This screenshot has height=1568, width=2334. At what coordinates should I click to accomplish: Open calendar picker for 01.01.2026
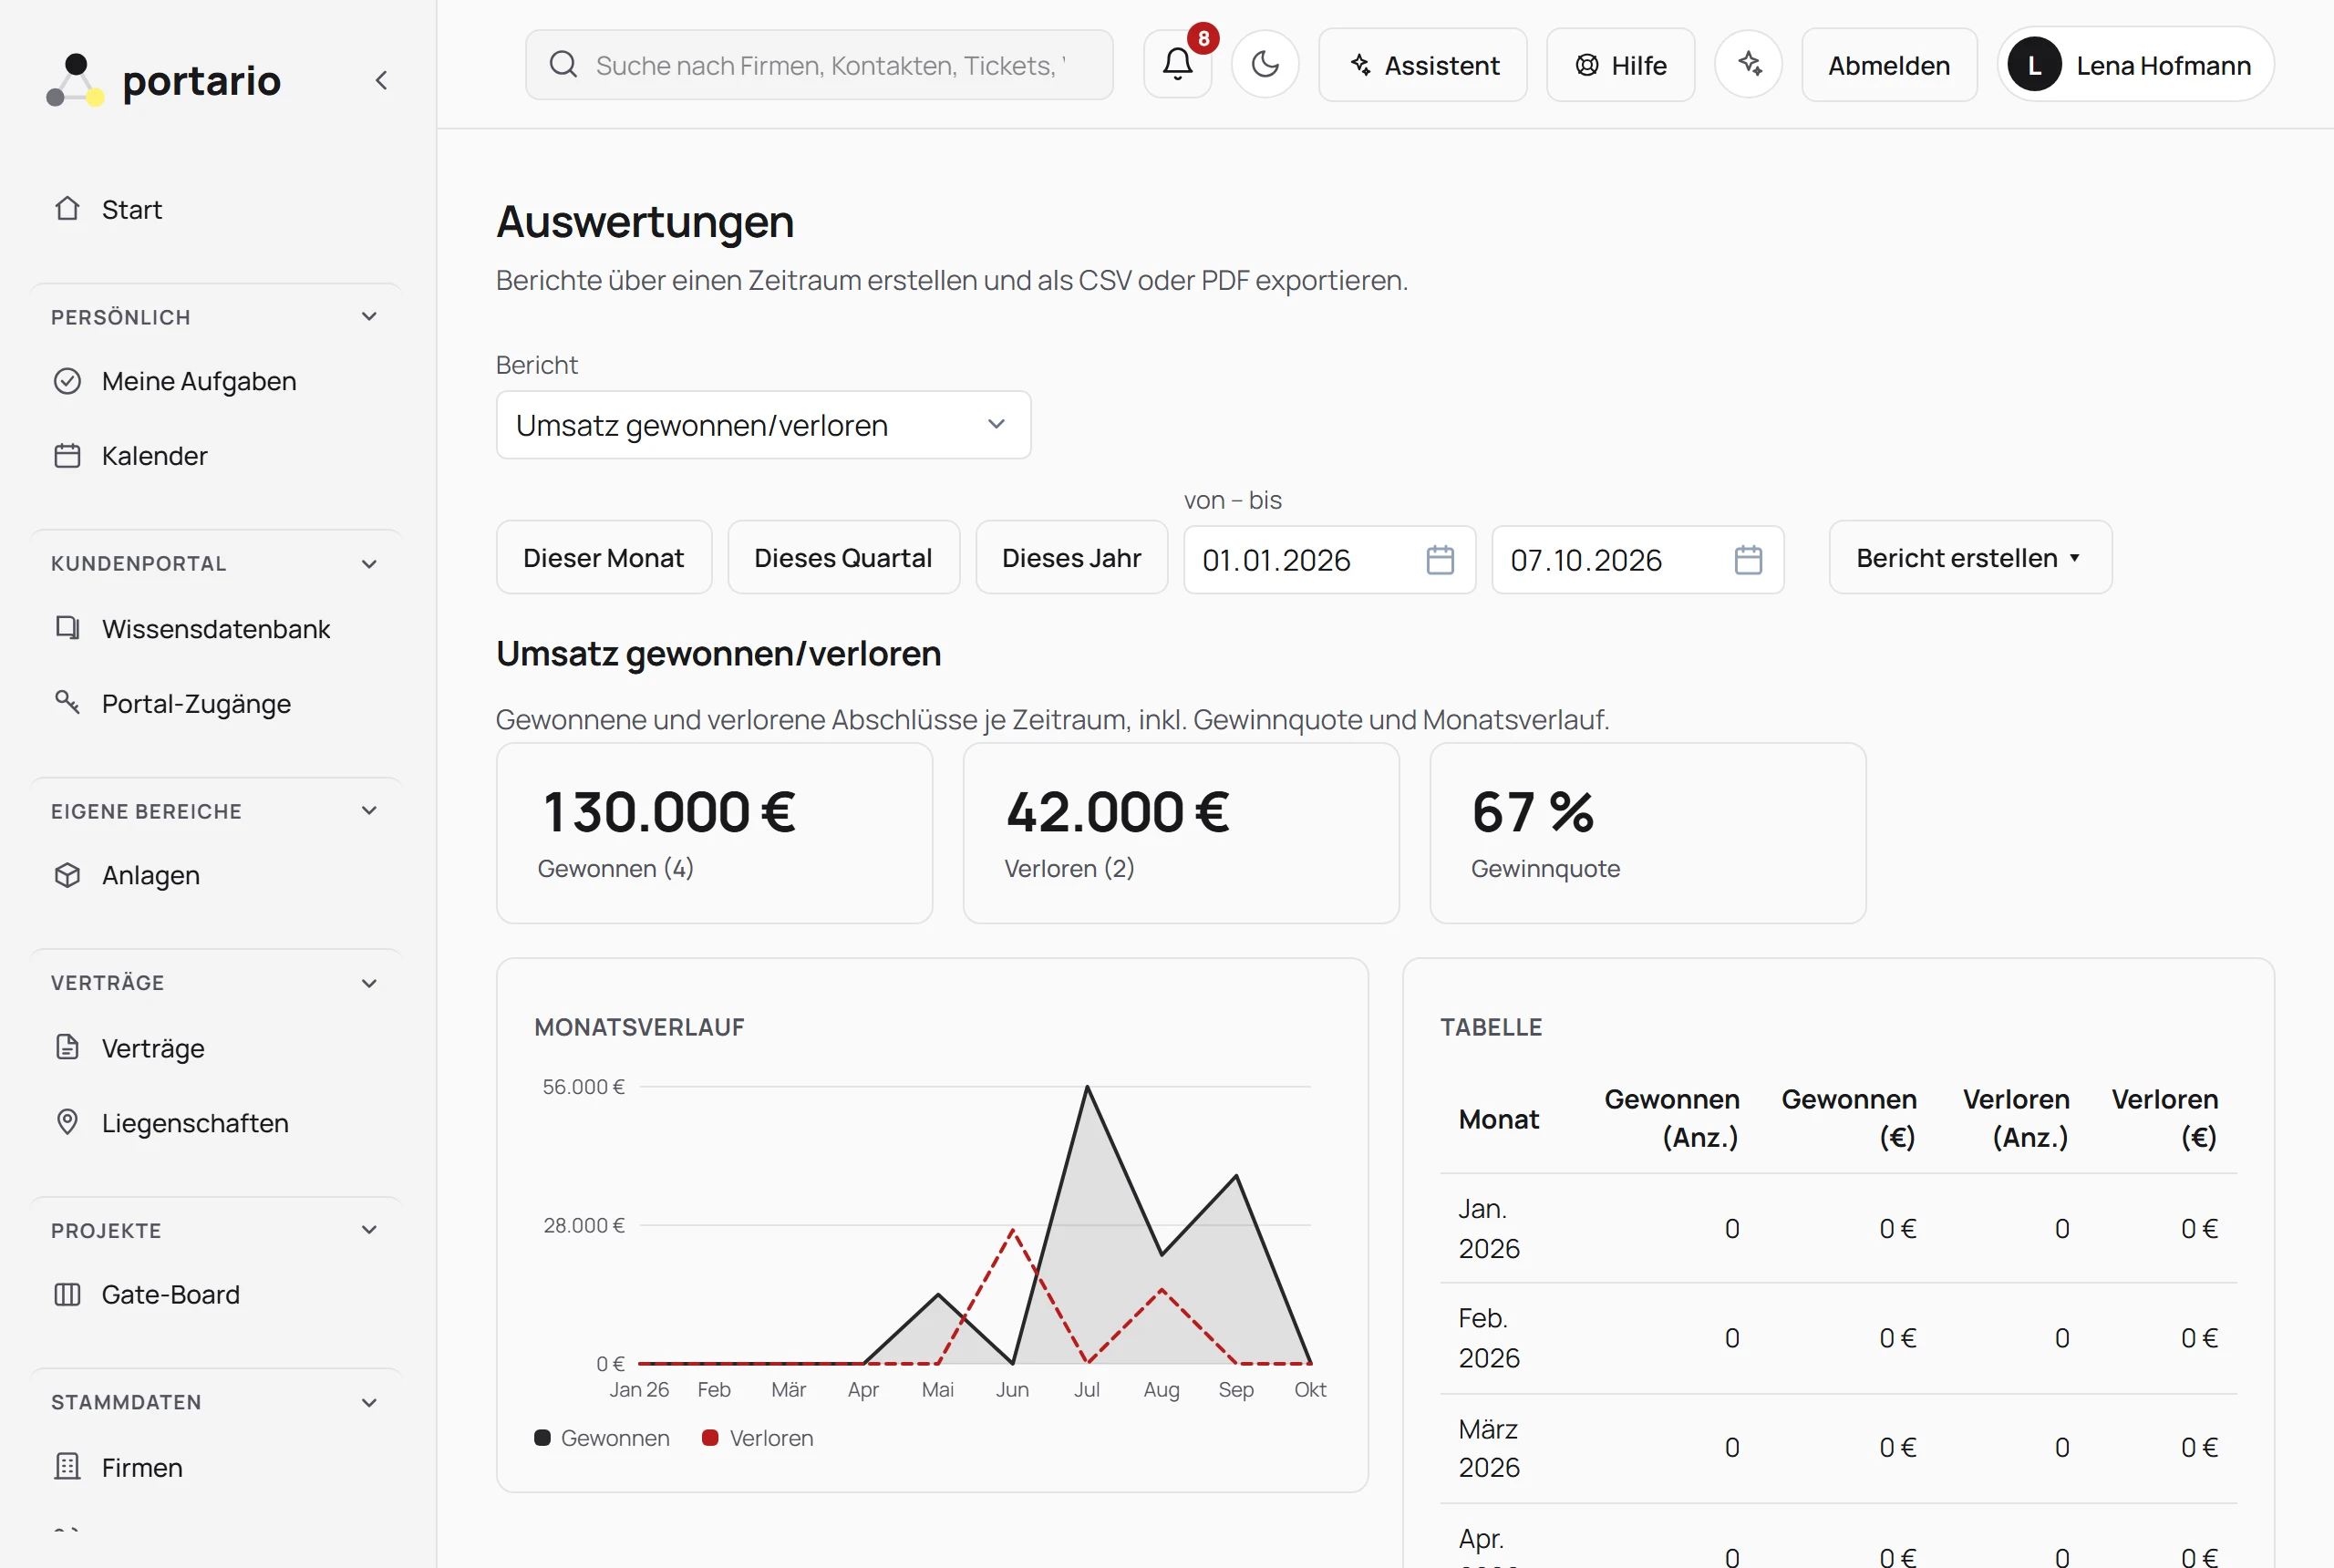pyautogui.click(x=1440, y=560)
